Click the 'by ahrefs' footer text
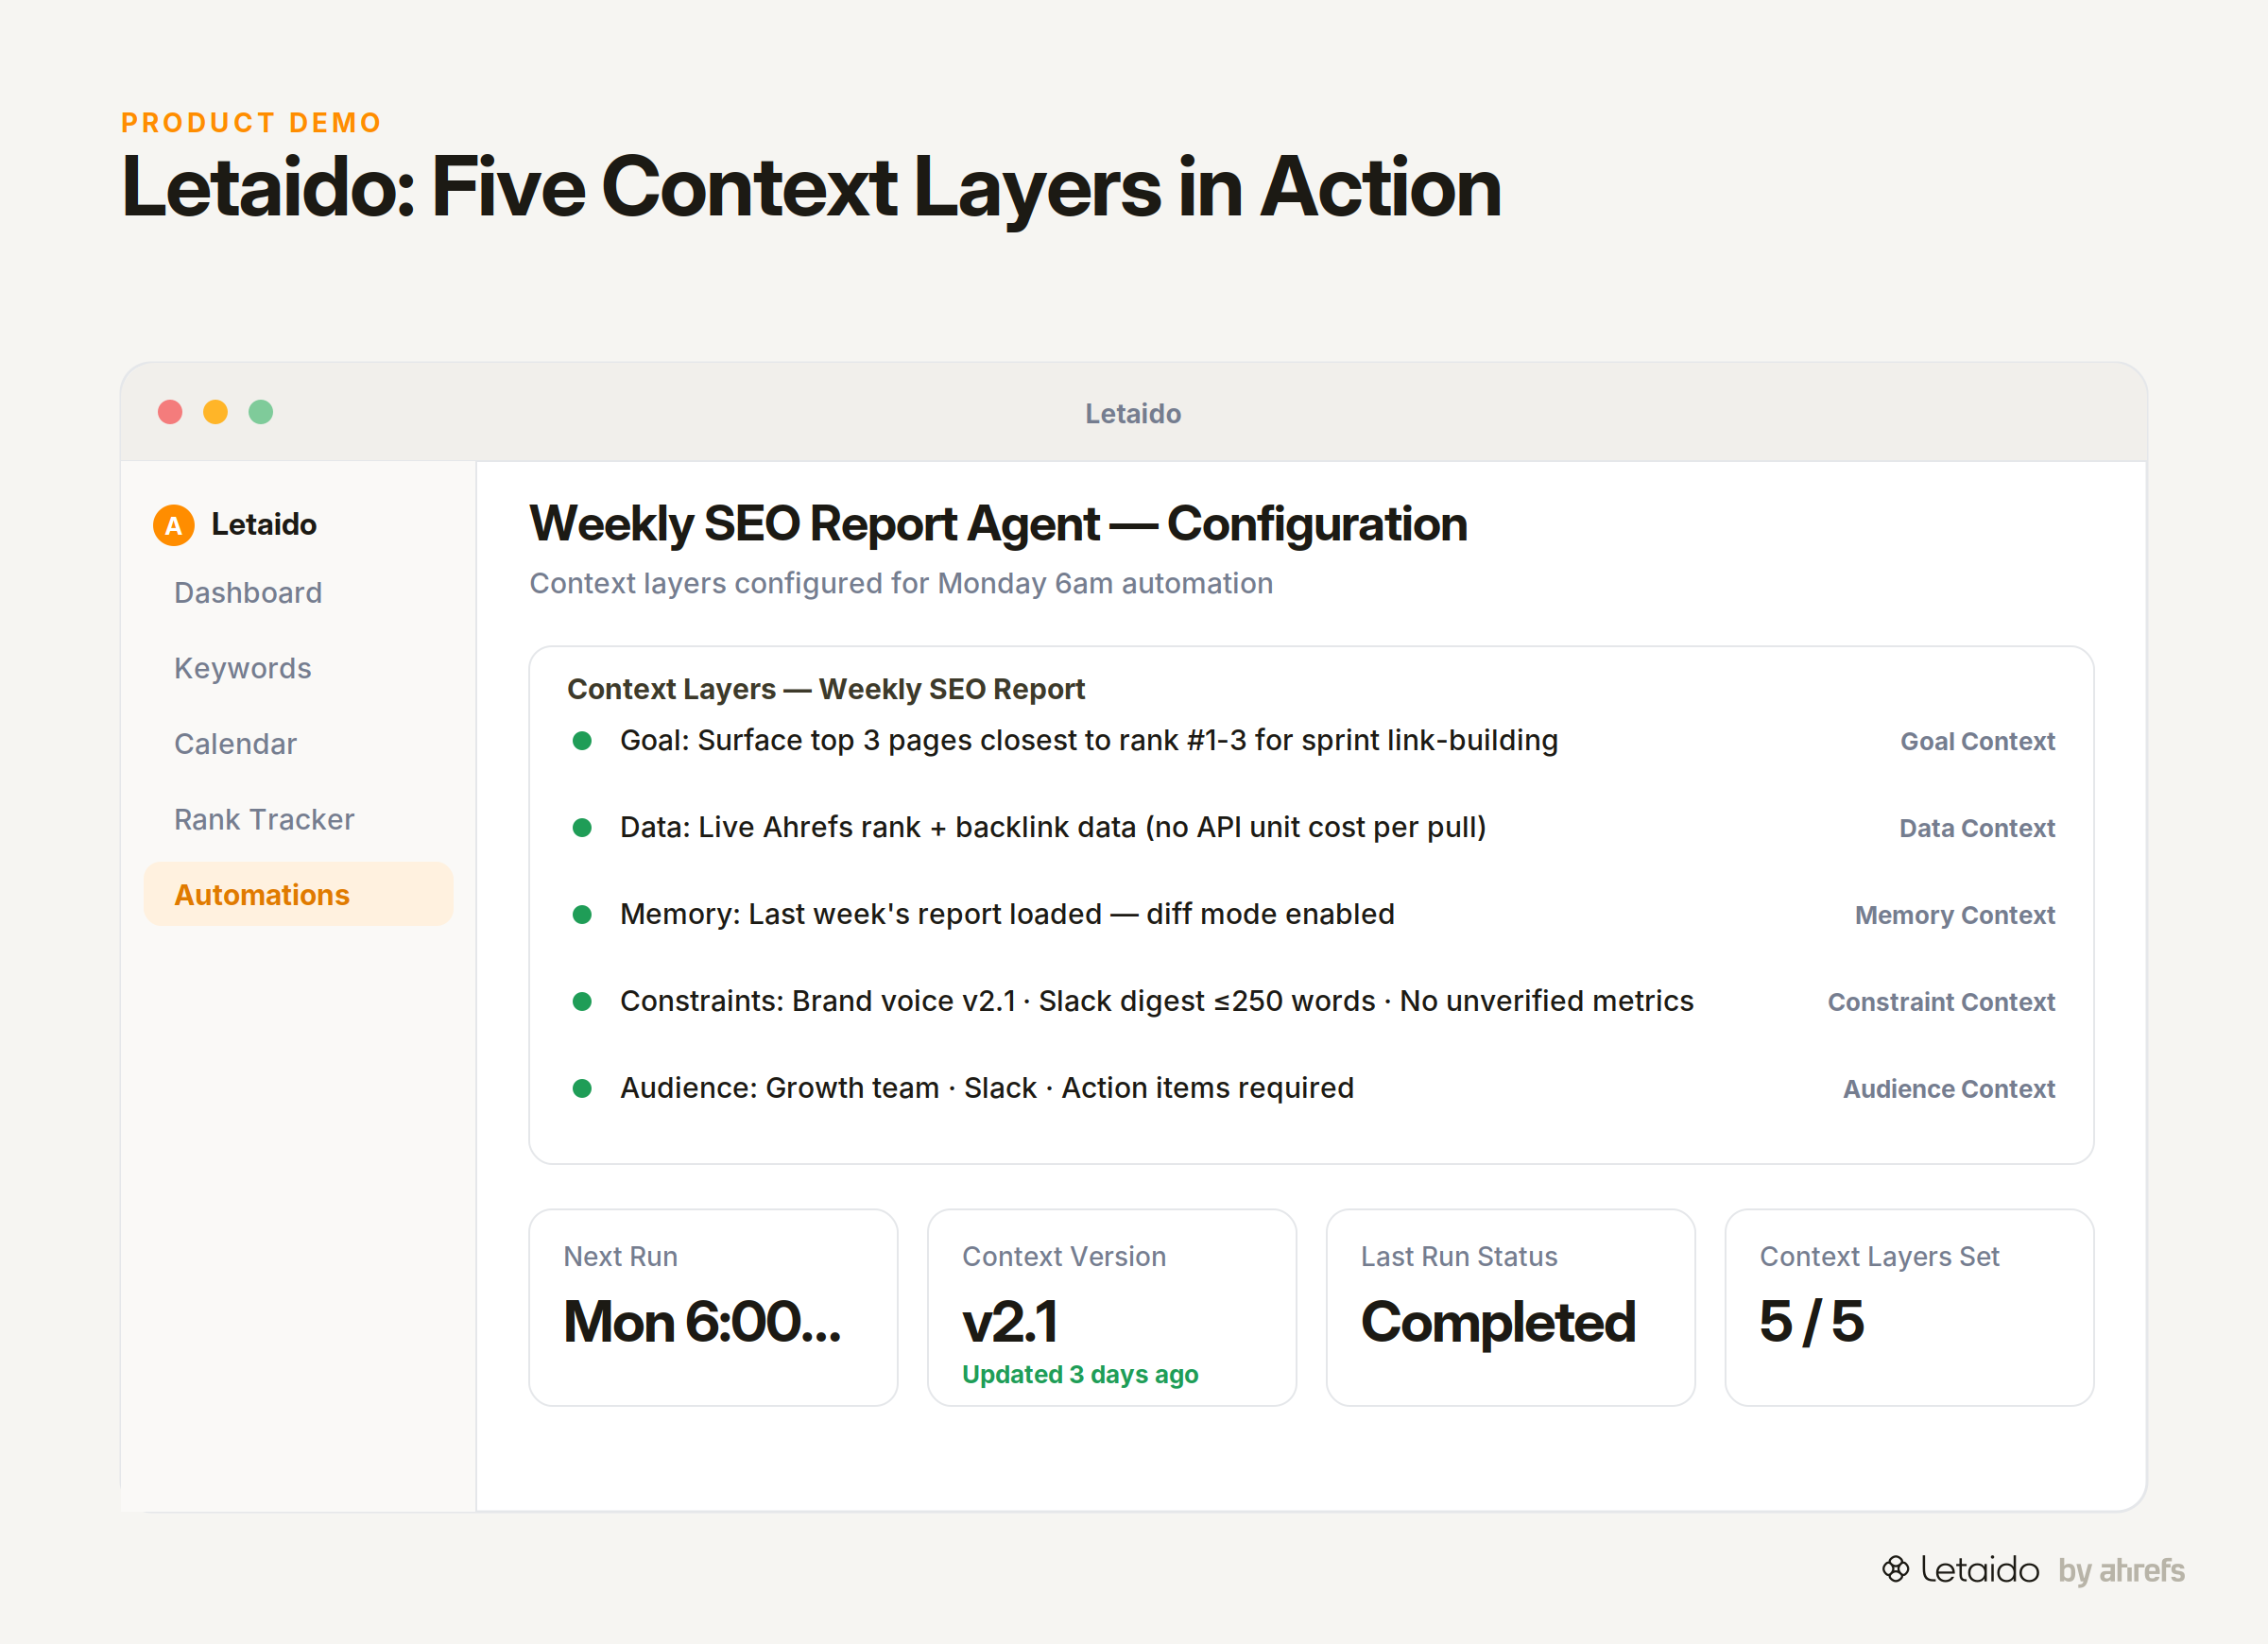 pos(2121,1570)
